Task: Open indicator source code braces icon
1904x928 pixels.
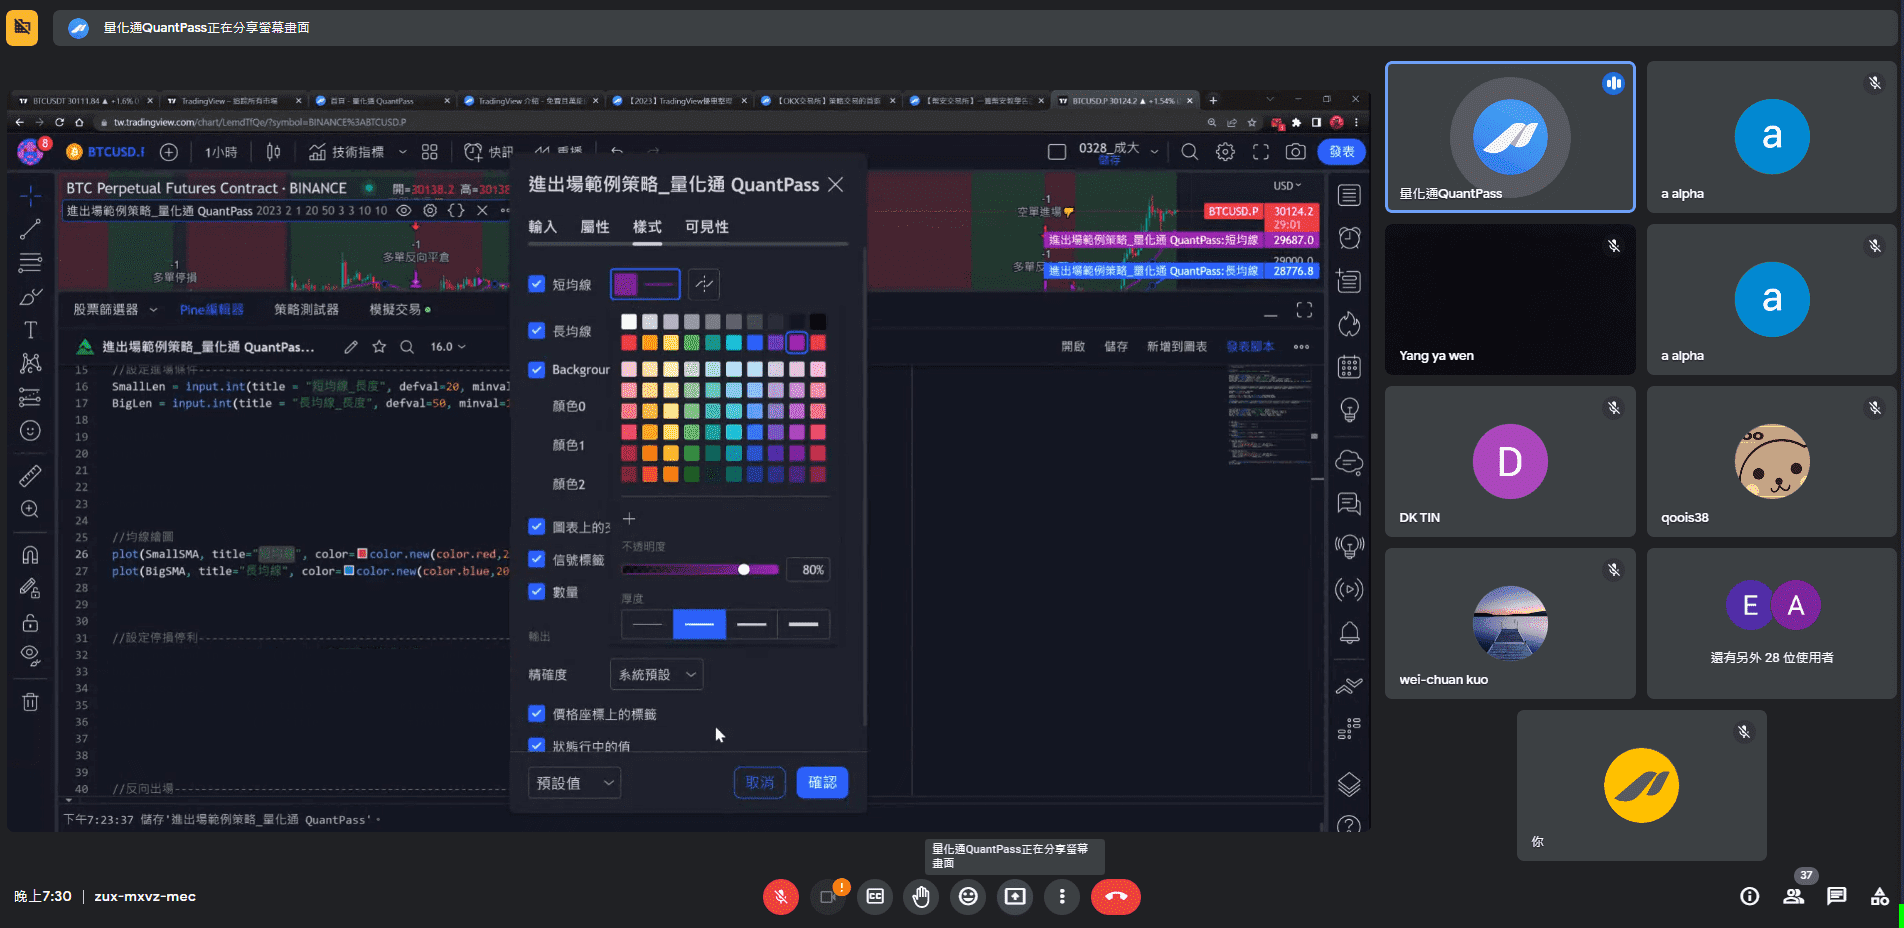Action: 456,210
